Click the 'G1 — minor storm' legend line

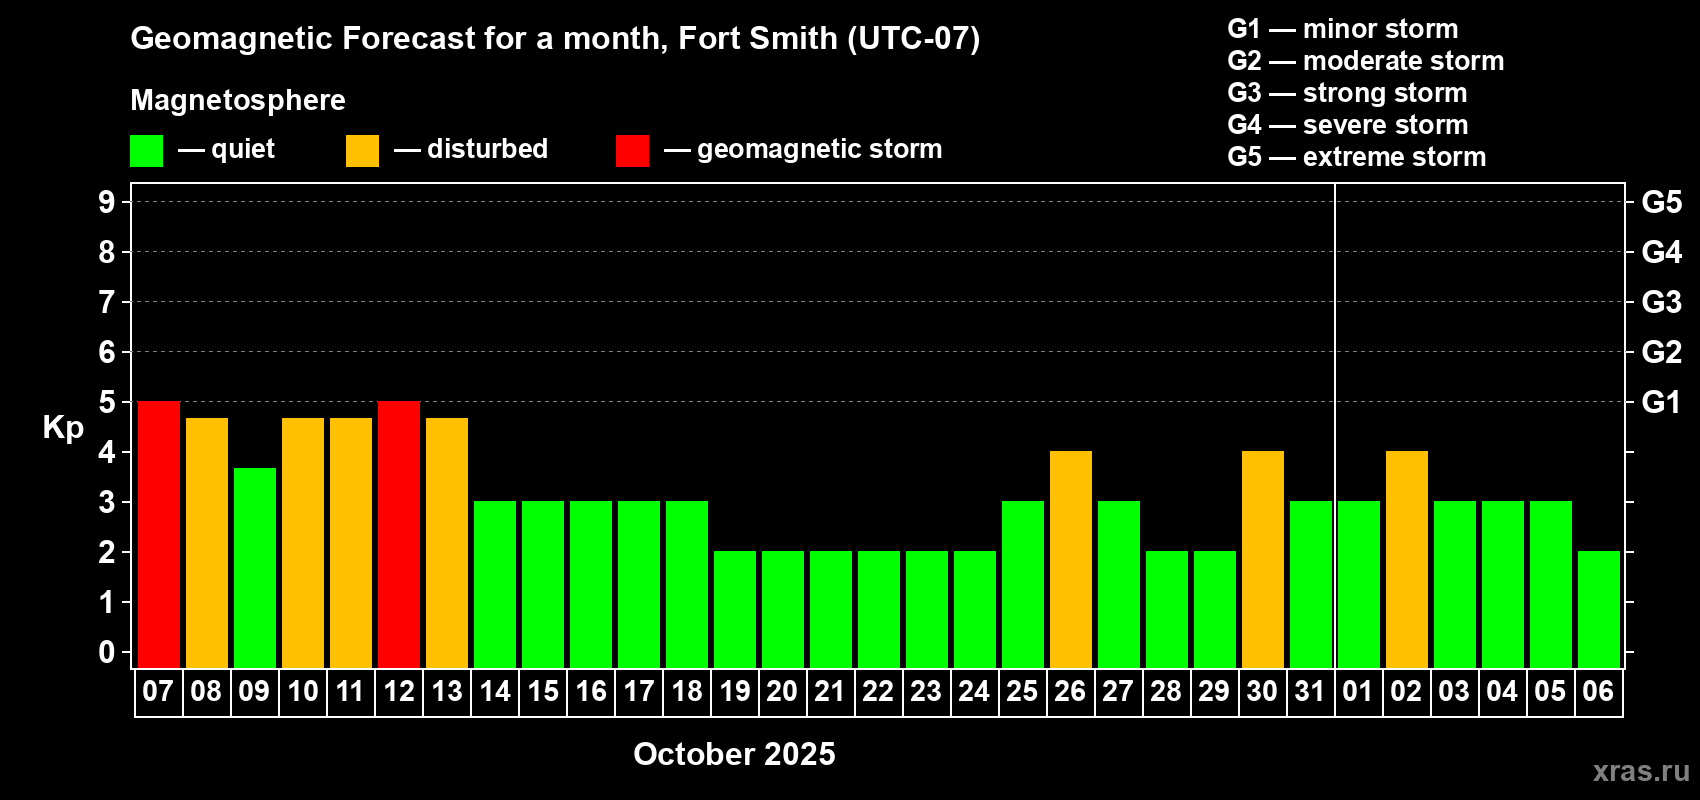point(1343,29)
